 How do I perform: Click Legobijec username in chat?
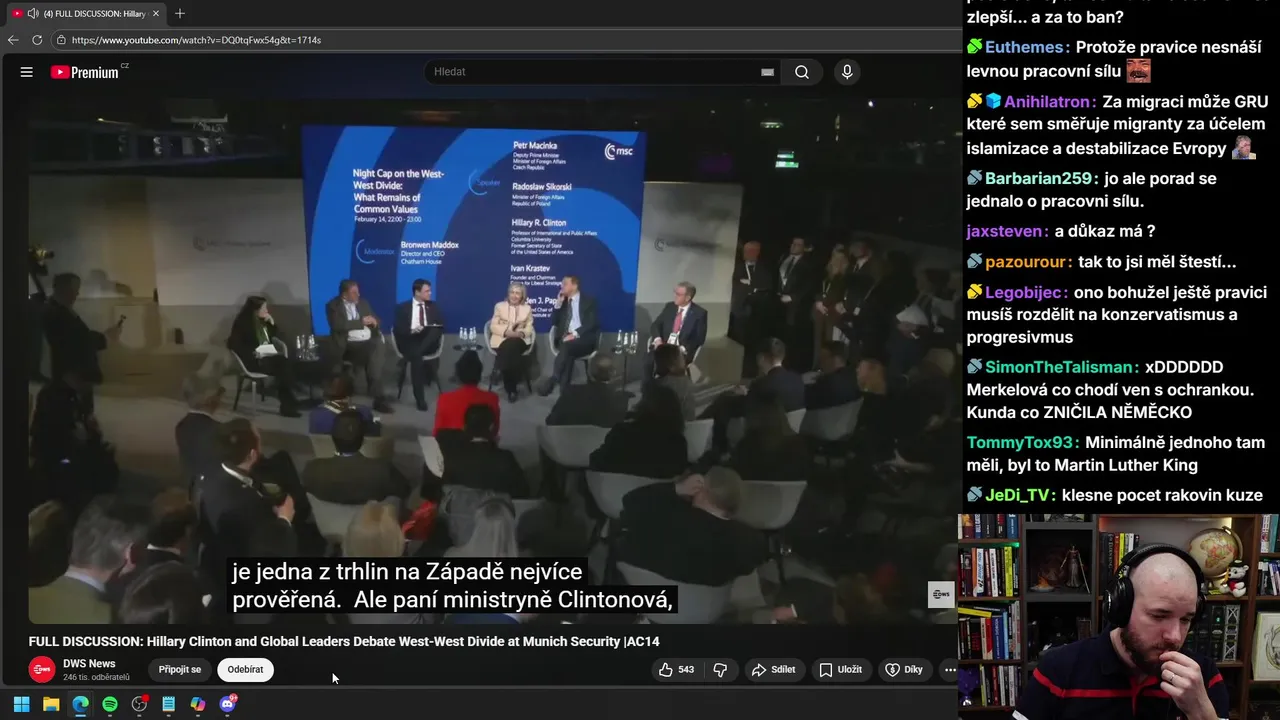pyautogui.click(x=1023, y=293)
